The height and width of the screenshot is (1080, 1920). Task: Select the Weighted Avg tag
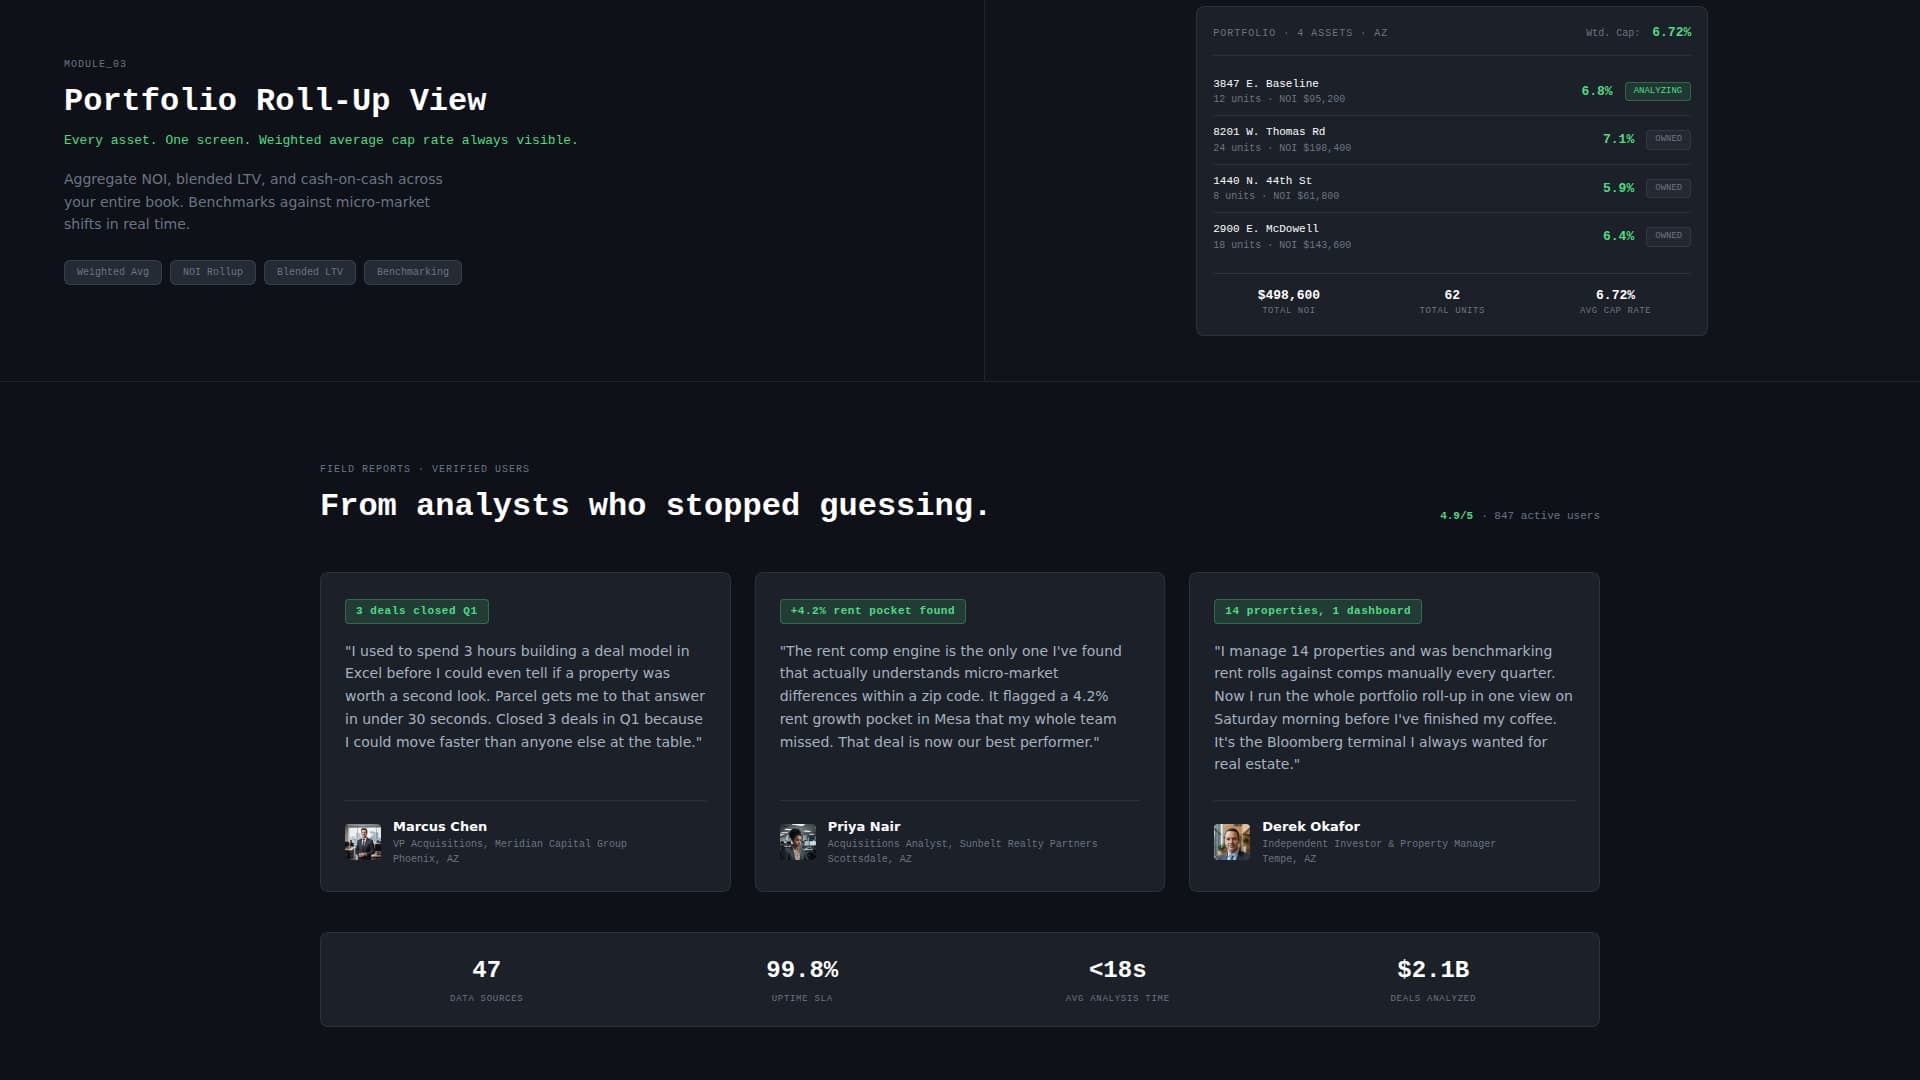pyautogui.click(x=112, y=272)
